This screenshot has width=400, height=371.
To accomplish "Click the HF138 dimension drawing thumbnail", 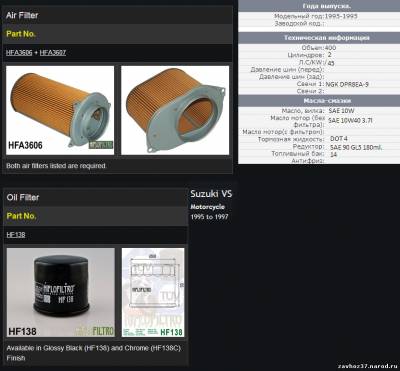I will pos(153,292).
